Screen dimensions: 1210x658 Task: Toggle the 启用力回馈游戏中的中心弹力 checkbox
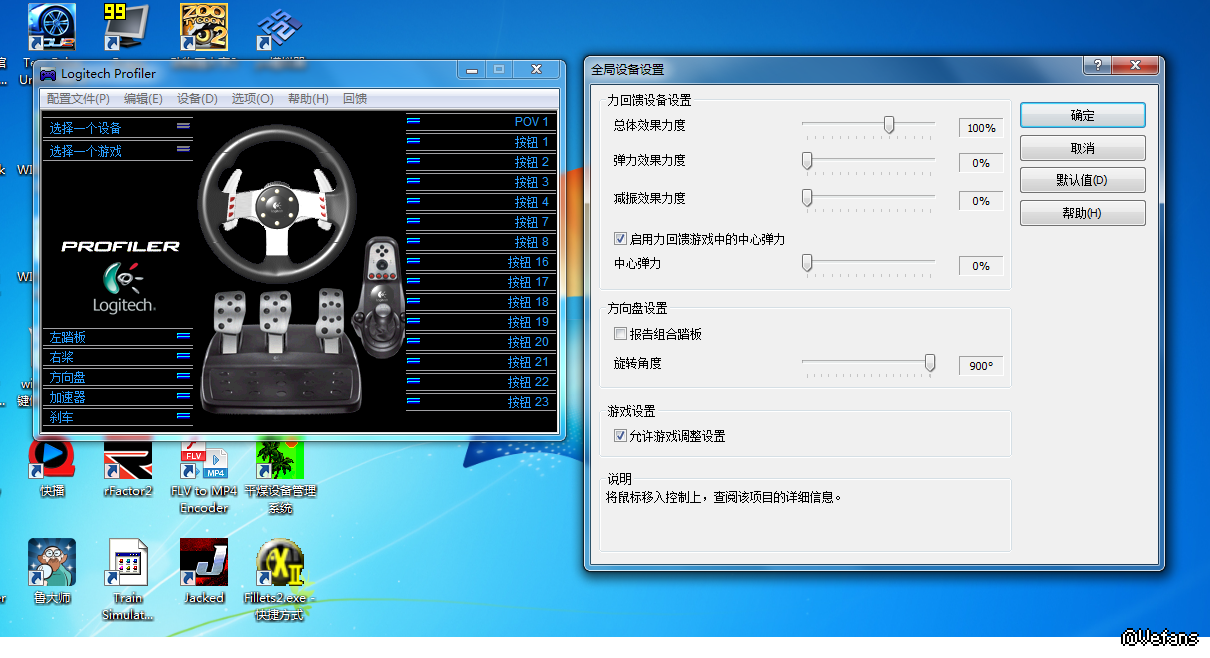pos(621,240)
